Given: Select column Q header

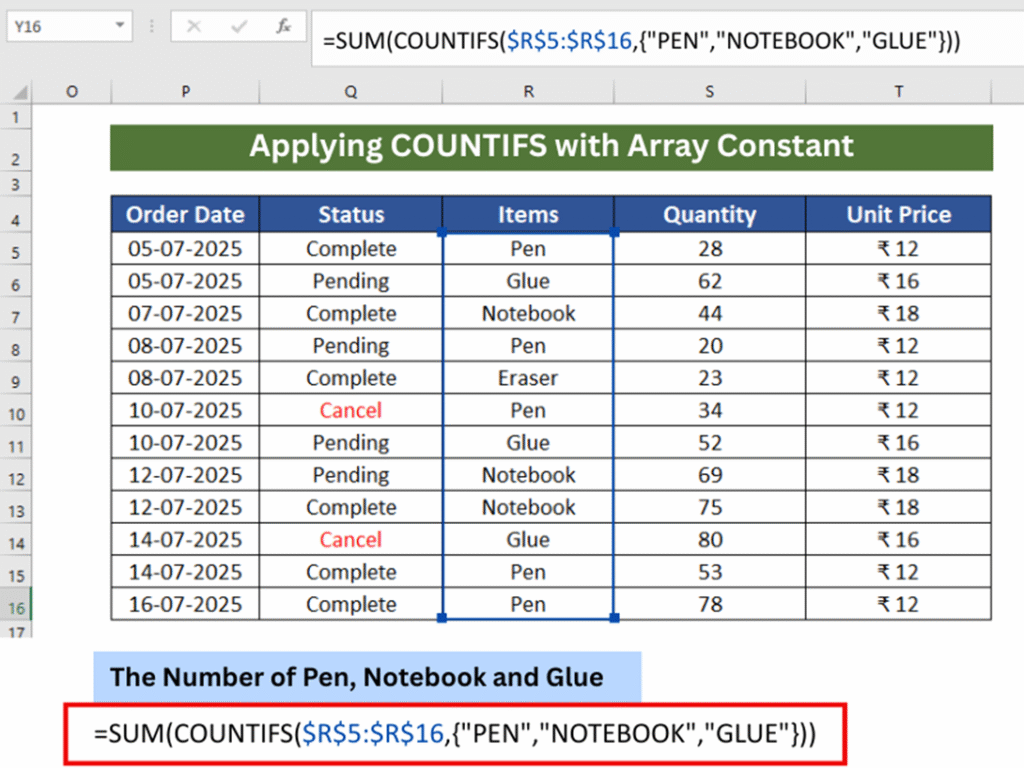Looking at the screenshot, I should click(351, 92).
